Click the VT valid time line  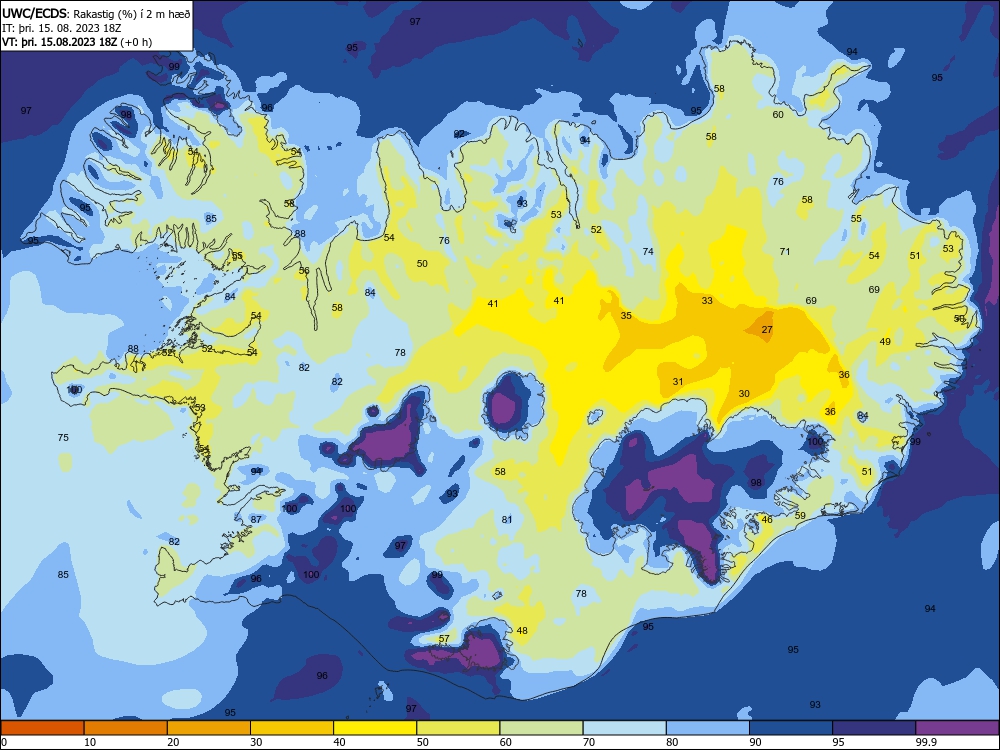77,42
